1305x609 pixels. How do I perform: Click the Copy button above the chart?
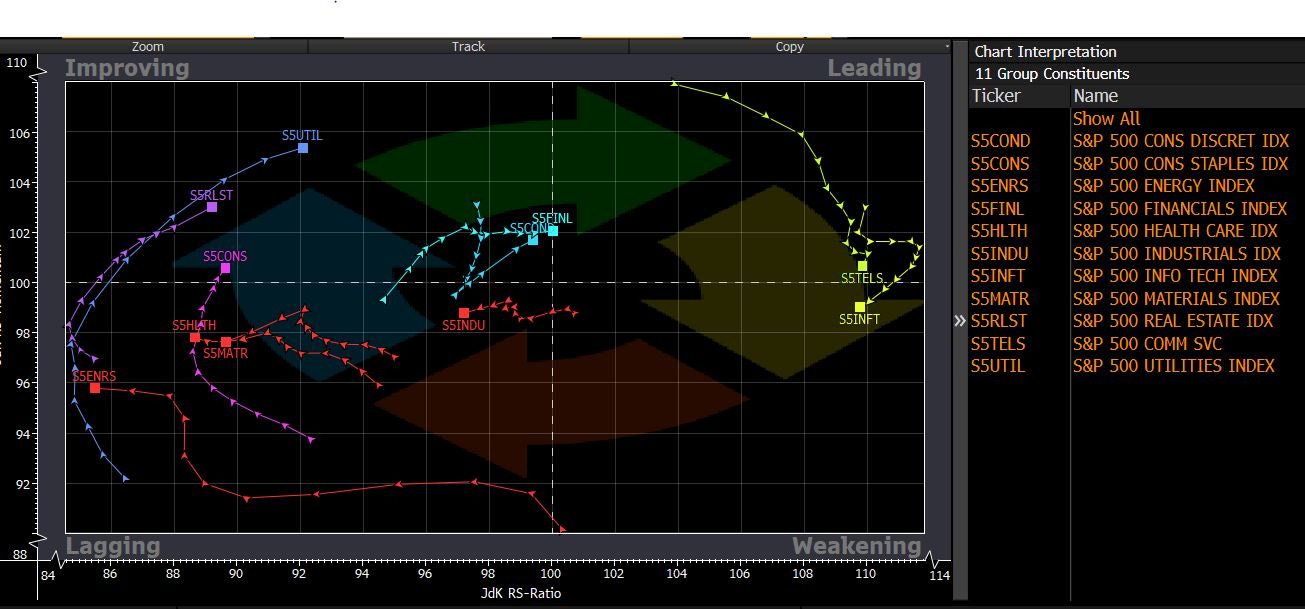pyautogui.click(x=789, y=46)
